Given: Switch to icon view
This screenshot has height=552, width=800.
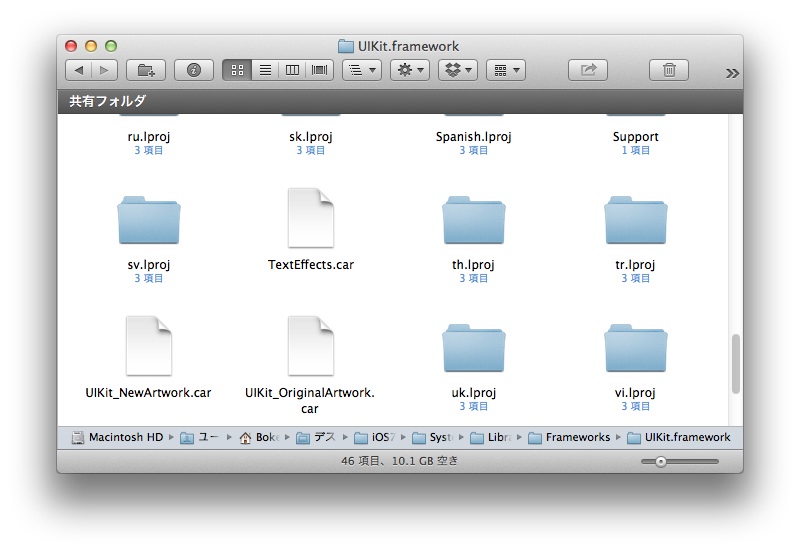Looking at the screenshot, I should pyautogui.click(x=237, y=70).
